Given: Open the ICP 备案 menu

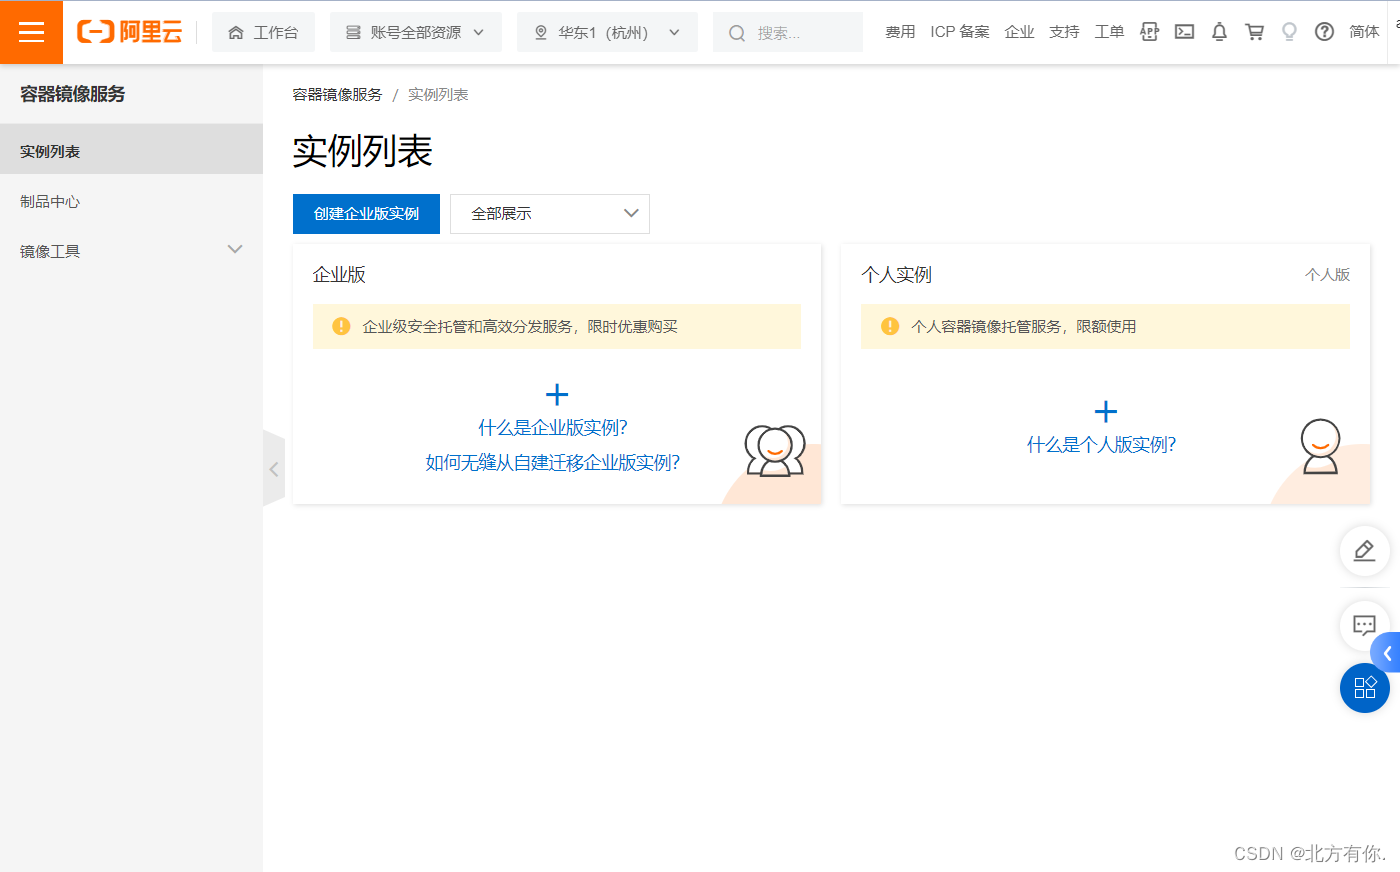Looking at the screenshot, I should coord(960,32).
